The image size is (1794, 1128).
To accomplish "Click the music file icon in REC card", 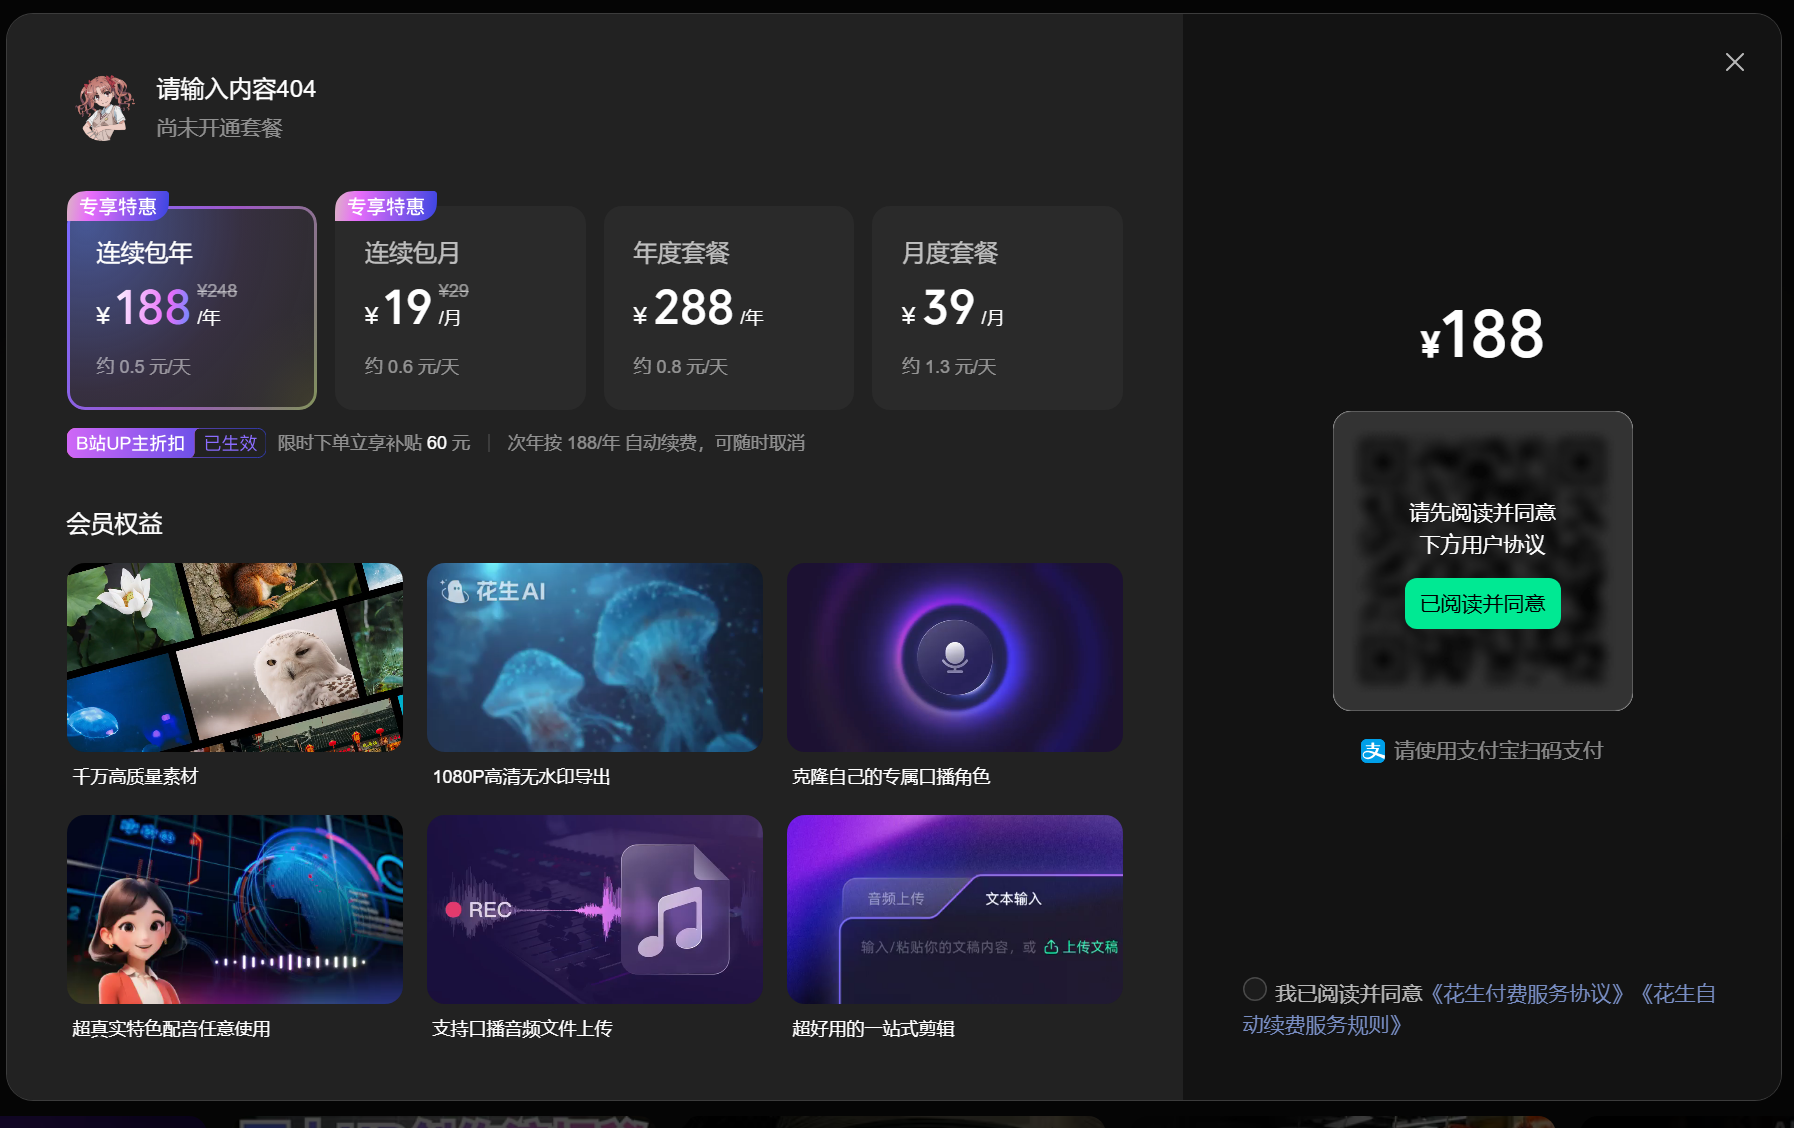I will 675,909.
